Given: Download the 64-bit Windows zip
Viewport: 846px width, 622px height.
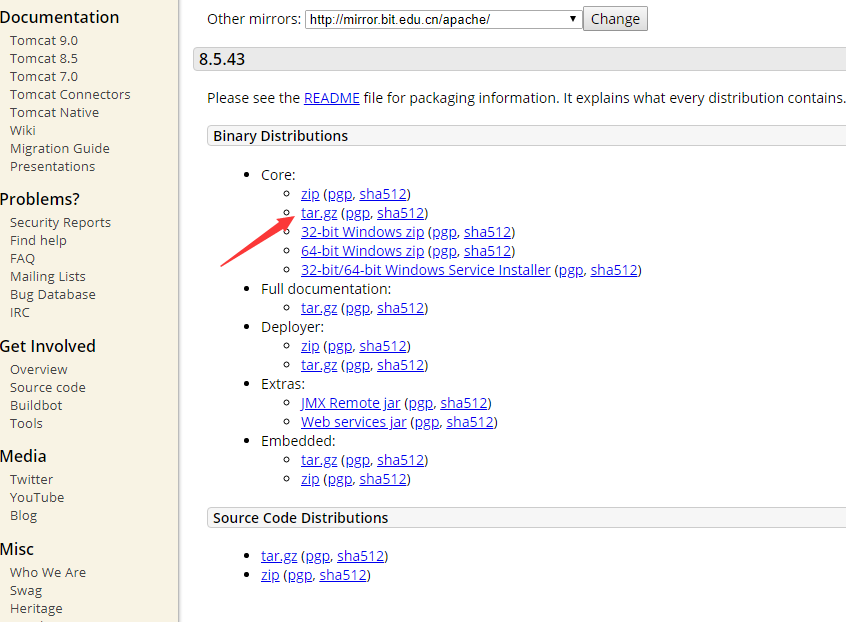Looking at the screenshot, I should point(363,251).
